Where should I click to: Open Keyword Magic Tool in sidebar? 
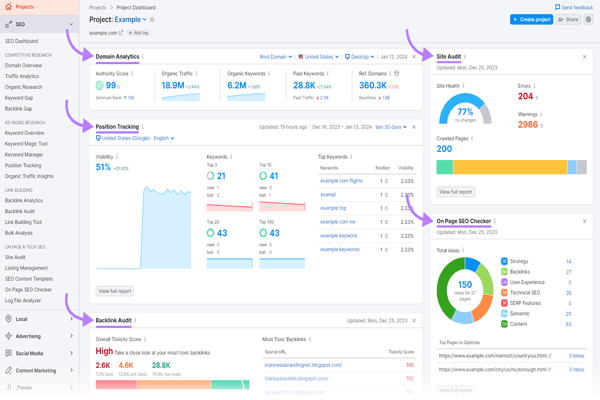coord(30,144)
